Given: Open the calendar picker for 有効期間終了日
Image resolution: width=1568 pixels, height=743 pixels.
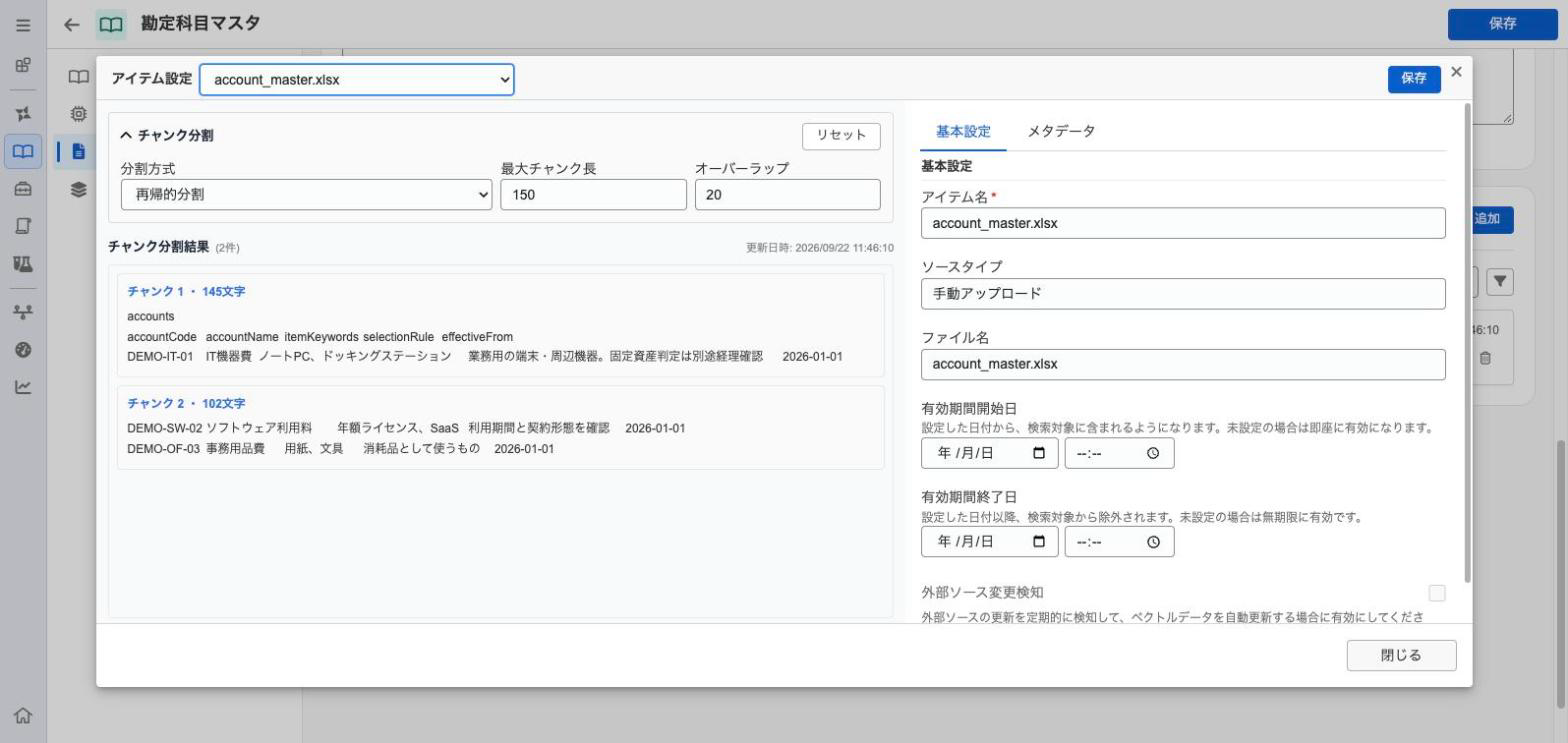Looking at the screenshot, I should point(1039,542).
